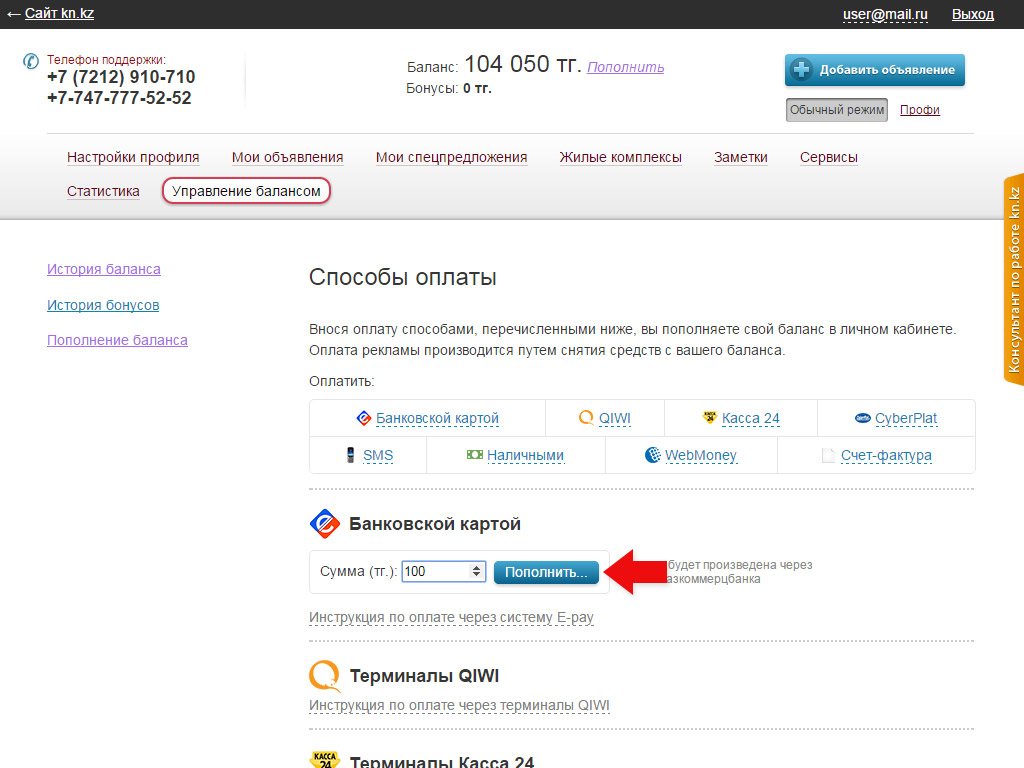Click the Сумма amount input field
1024x768 pixels.
435,571
